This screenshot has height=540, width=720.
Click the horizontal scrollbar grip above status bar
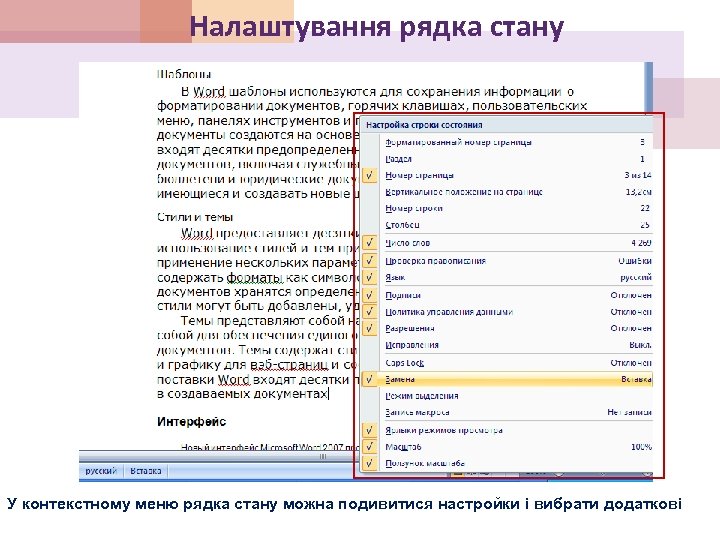pyautogui.click(x=323, y=456)
